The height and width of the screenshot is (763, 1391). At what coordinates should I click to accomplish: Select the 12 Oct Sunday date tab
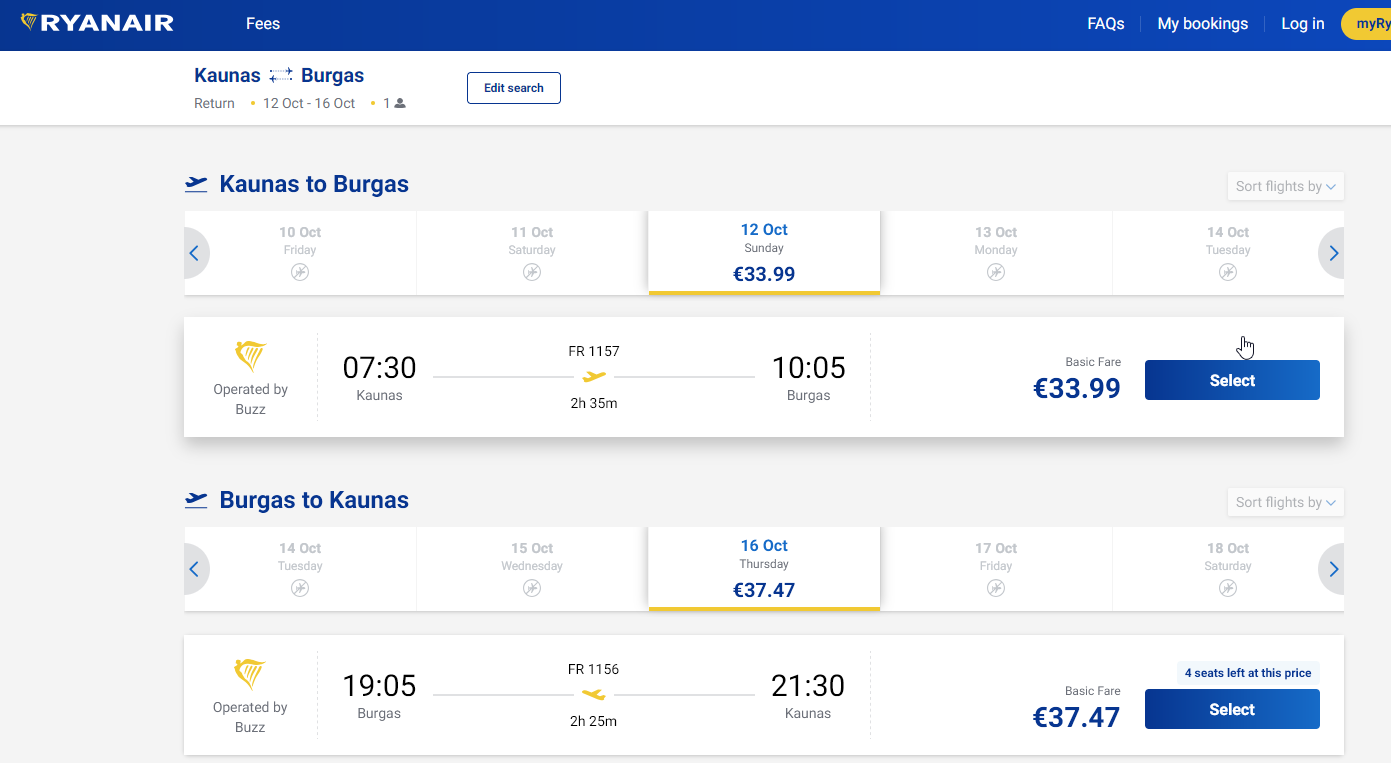[764, 253]
